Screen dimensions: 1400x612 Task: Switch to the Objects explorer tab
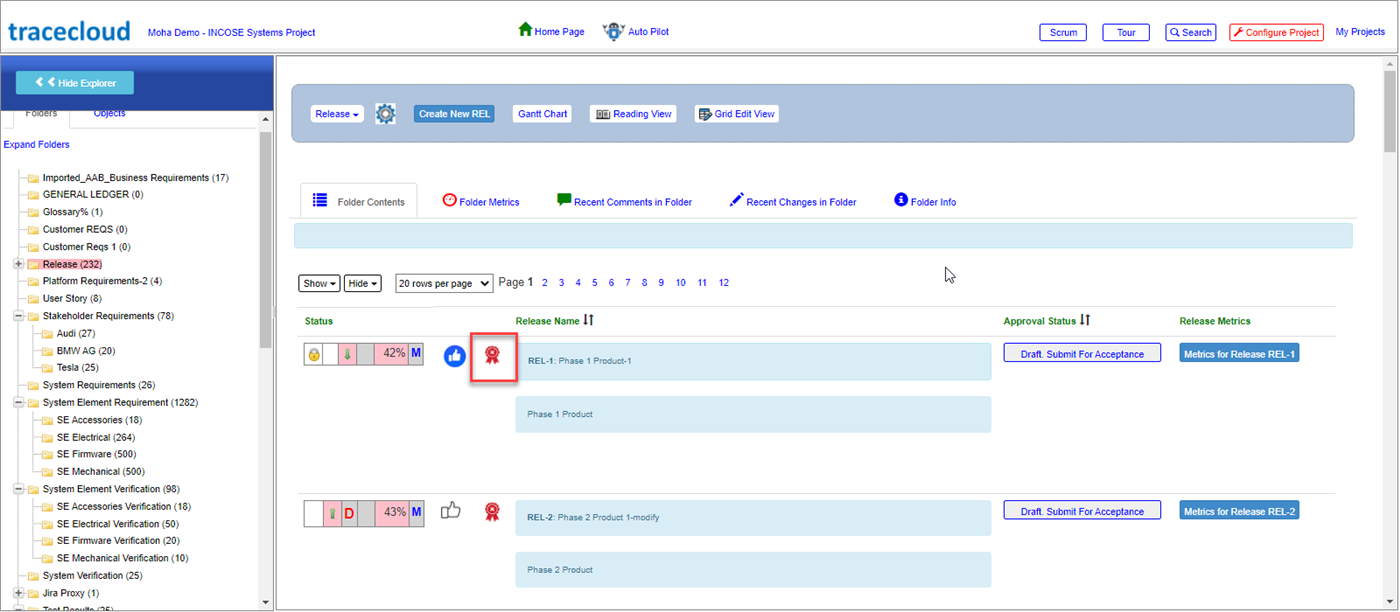pyautogui.click(x=110, y=113)
